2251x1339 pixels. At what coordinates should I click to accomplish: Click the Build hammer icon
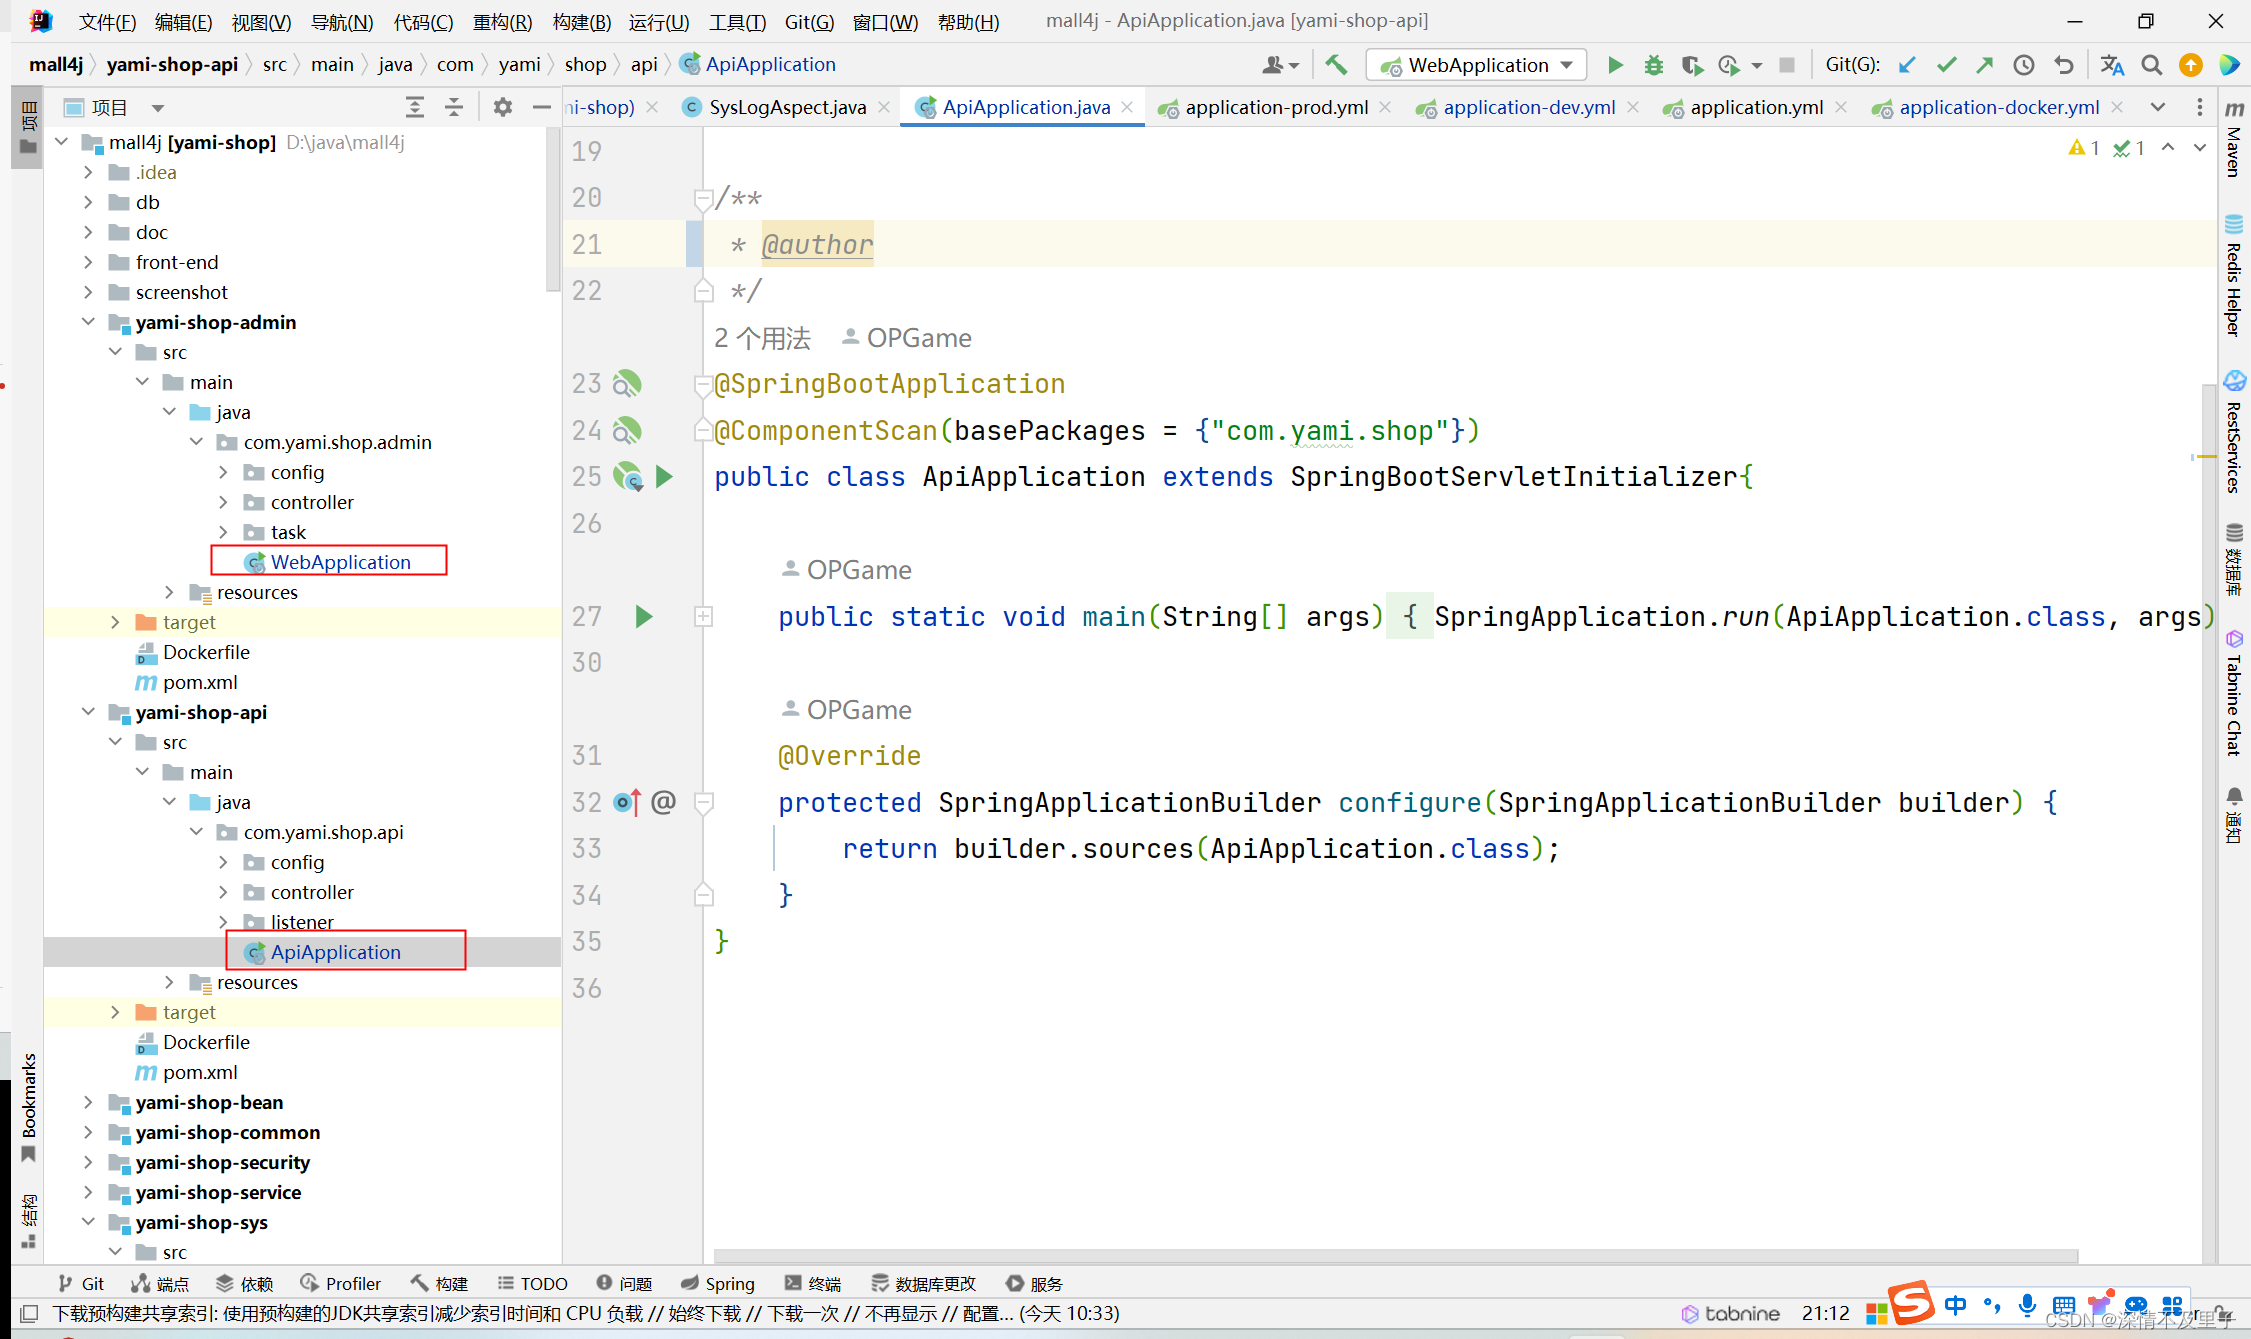pyautogui.click(x=1336, y=65)
